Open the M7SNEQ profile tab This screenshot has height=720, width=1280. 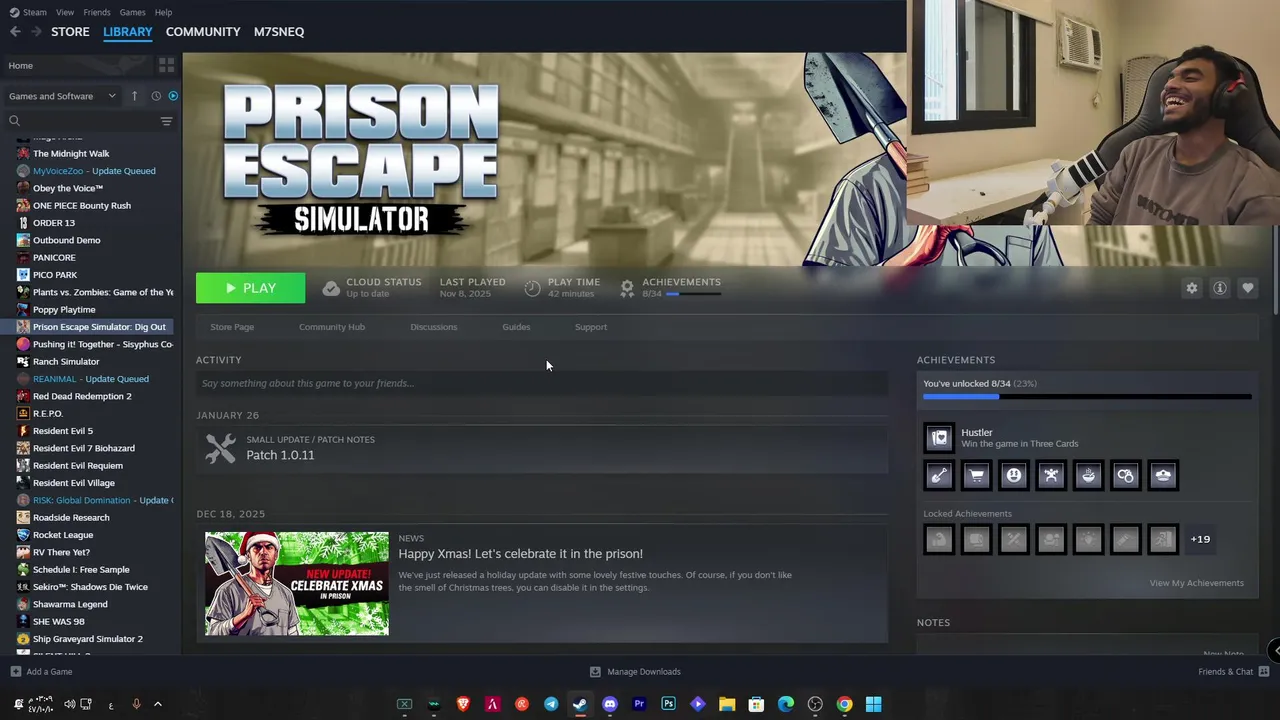pyautogui.click(x=279, y=32)
